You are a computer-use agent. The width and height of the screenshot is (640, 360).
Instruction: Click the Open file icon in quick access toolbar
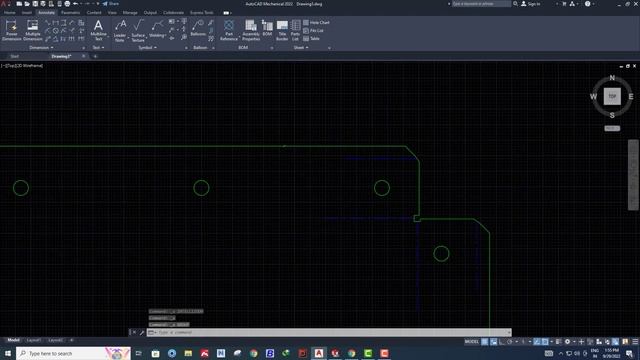pos(27,4)
